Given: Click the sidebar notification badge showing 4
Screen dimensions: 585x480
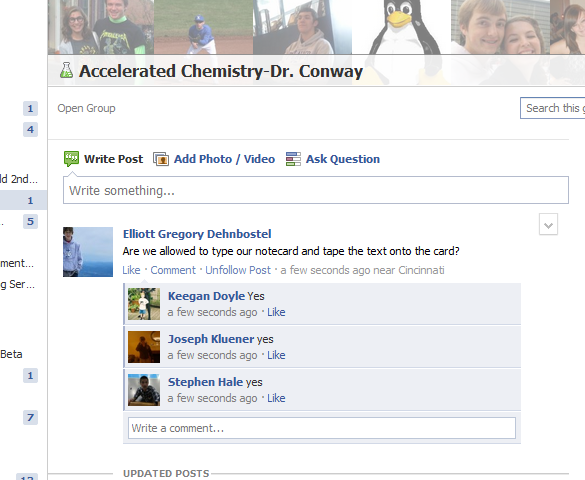Looking at the screenshot, I should pos(30,129).
